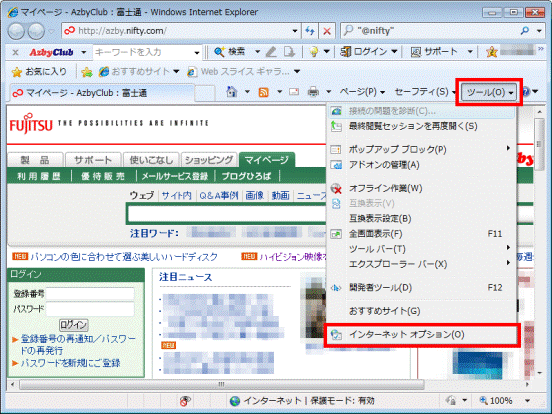
Task: Expand the address bar history dropdown
Action: 295,31
